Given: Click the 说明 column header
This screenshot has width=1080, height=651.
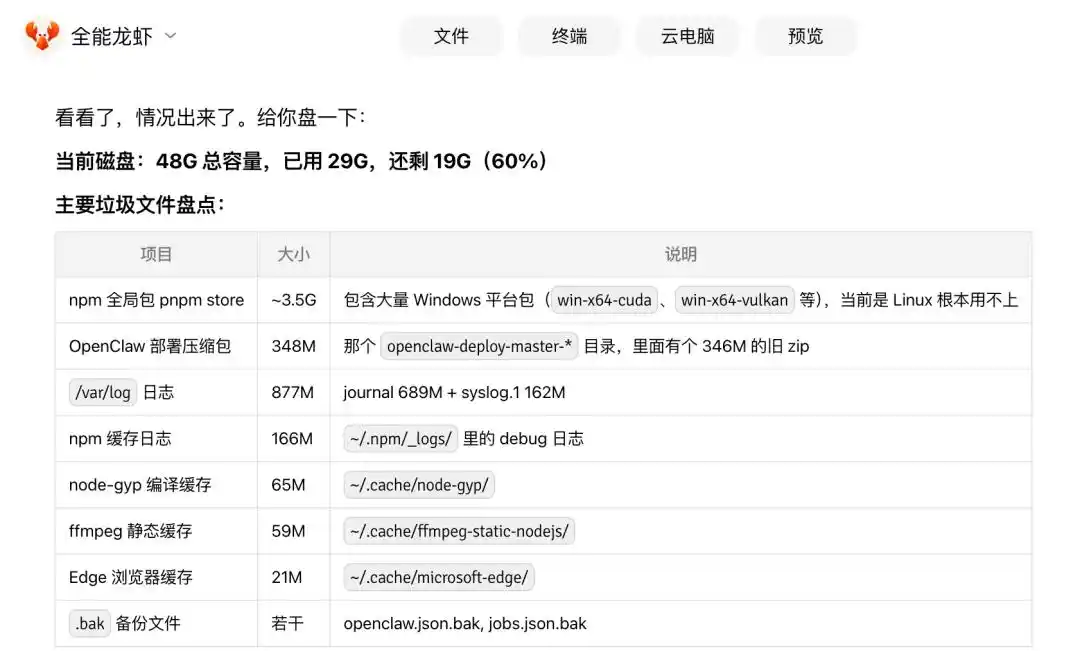Looking at the screenshot, I should pos(681,254).
